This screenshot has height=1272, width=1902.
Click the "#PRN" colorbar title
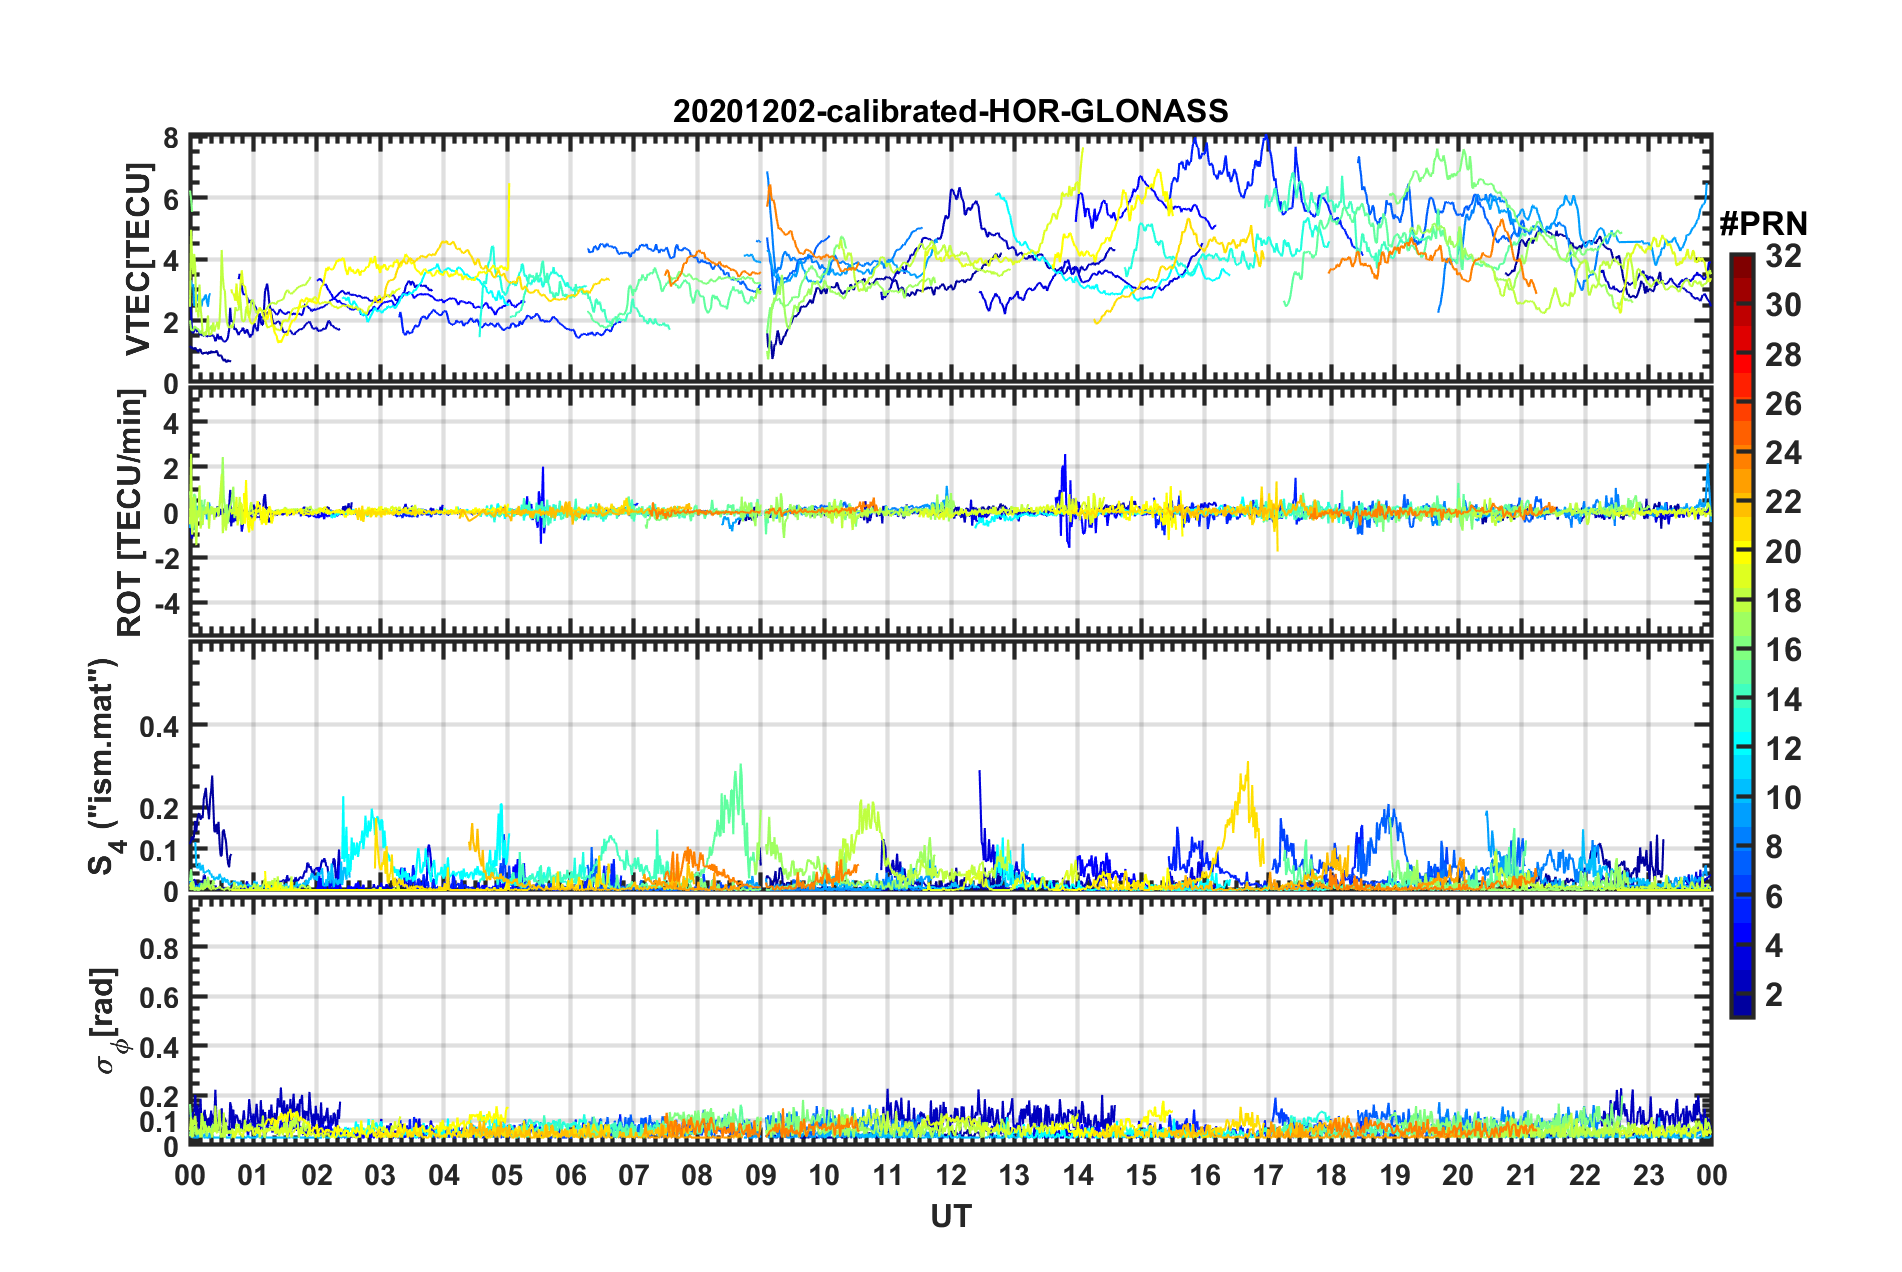click(1763, 224)
